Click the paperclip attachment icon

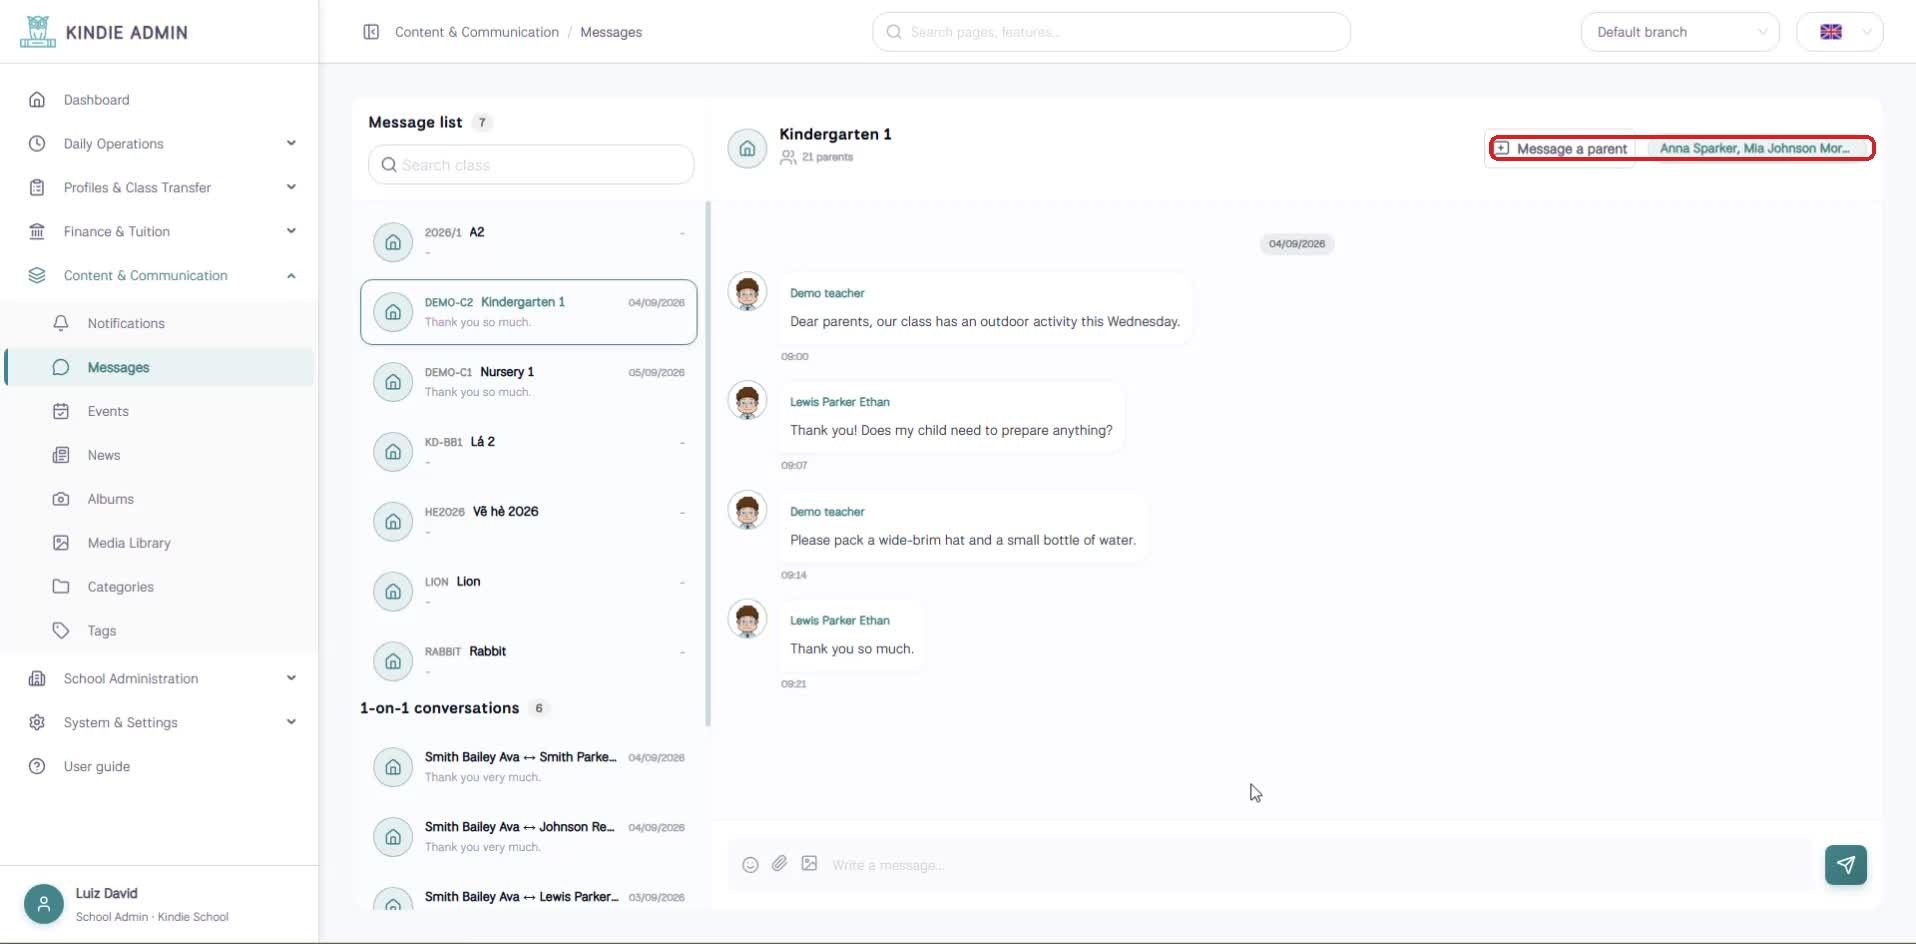click(780, 864)
